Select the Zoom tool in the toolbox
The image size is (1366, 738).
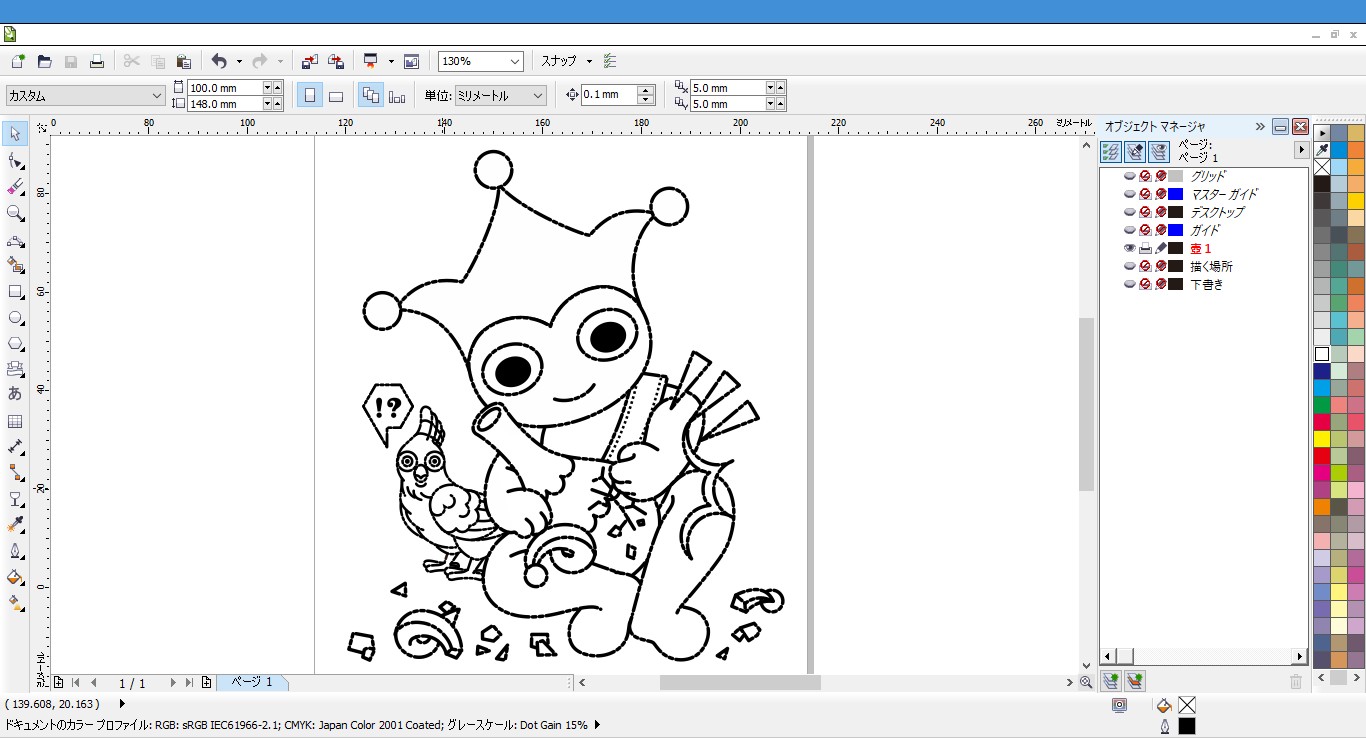click(x=15, y=213)
